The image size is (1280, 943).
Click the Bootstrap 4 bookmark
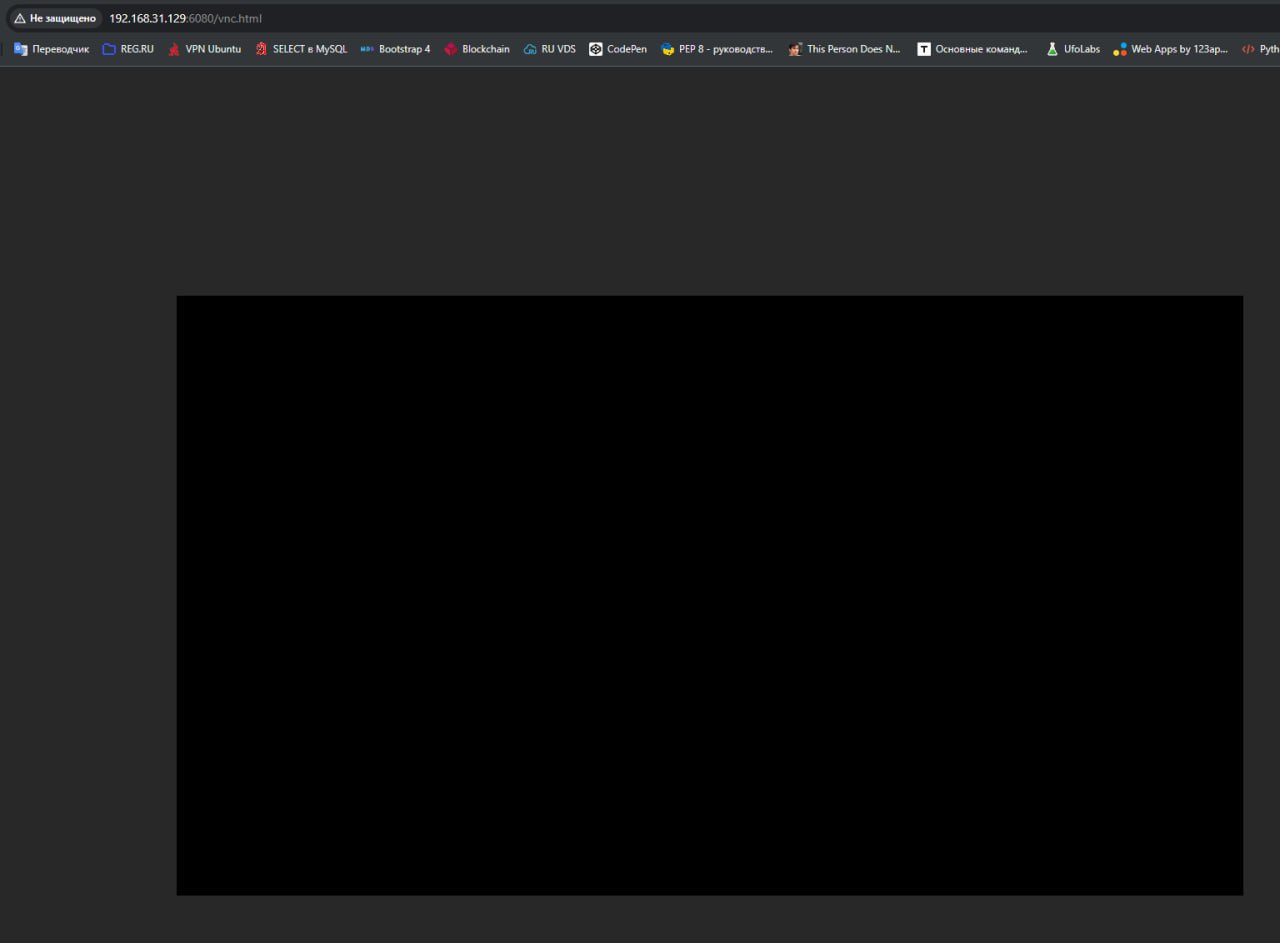tap(395, 49)
